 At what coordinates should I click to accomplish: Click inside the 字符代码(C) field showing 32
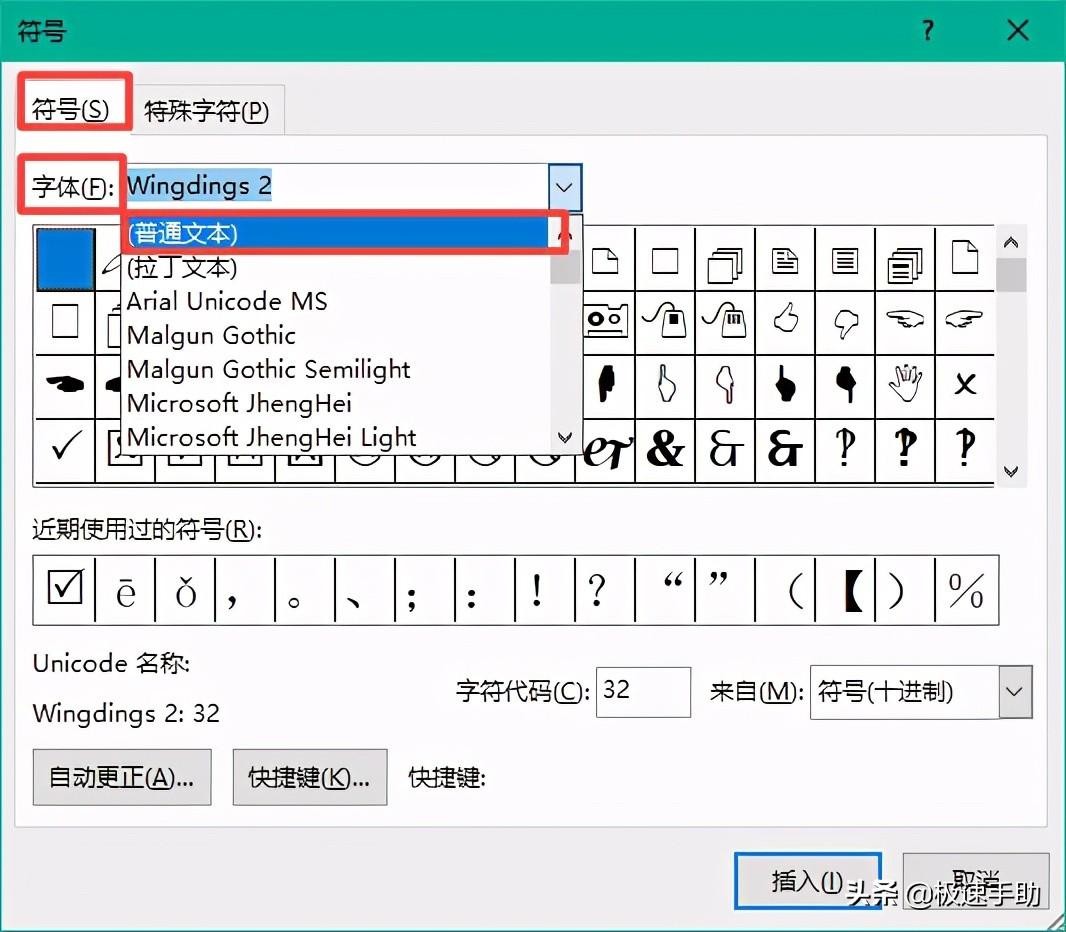tap(642, 692)
